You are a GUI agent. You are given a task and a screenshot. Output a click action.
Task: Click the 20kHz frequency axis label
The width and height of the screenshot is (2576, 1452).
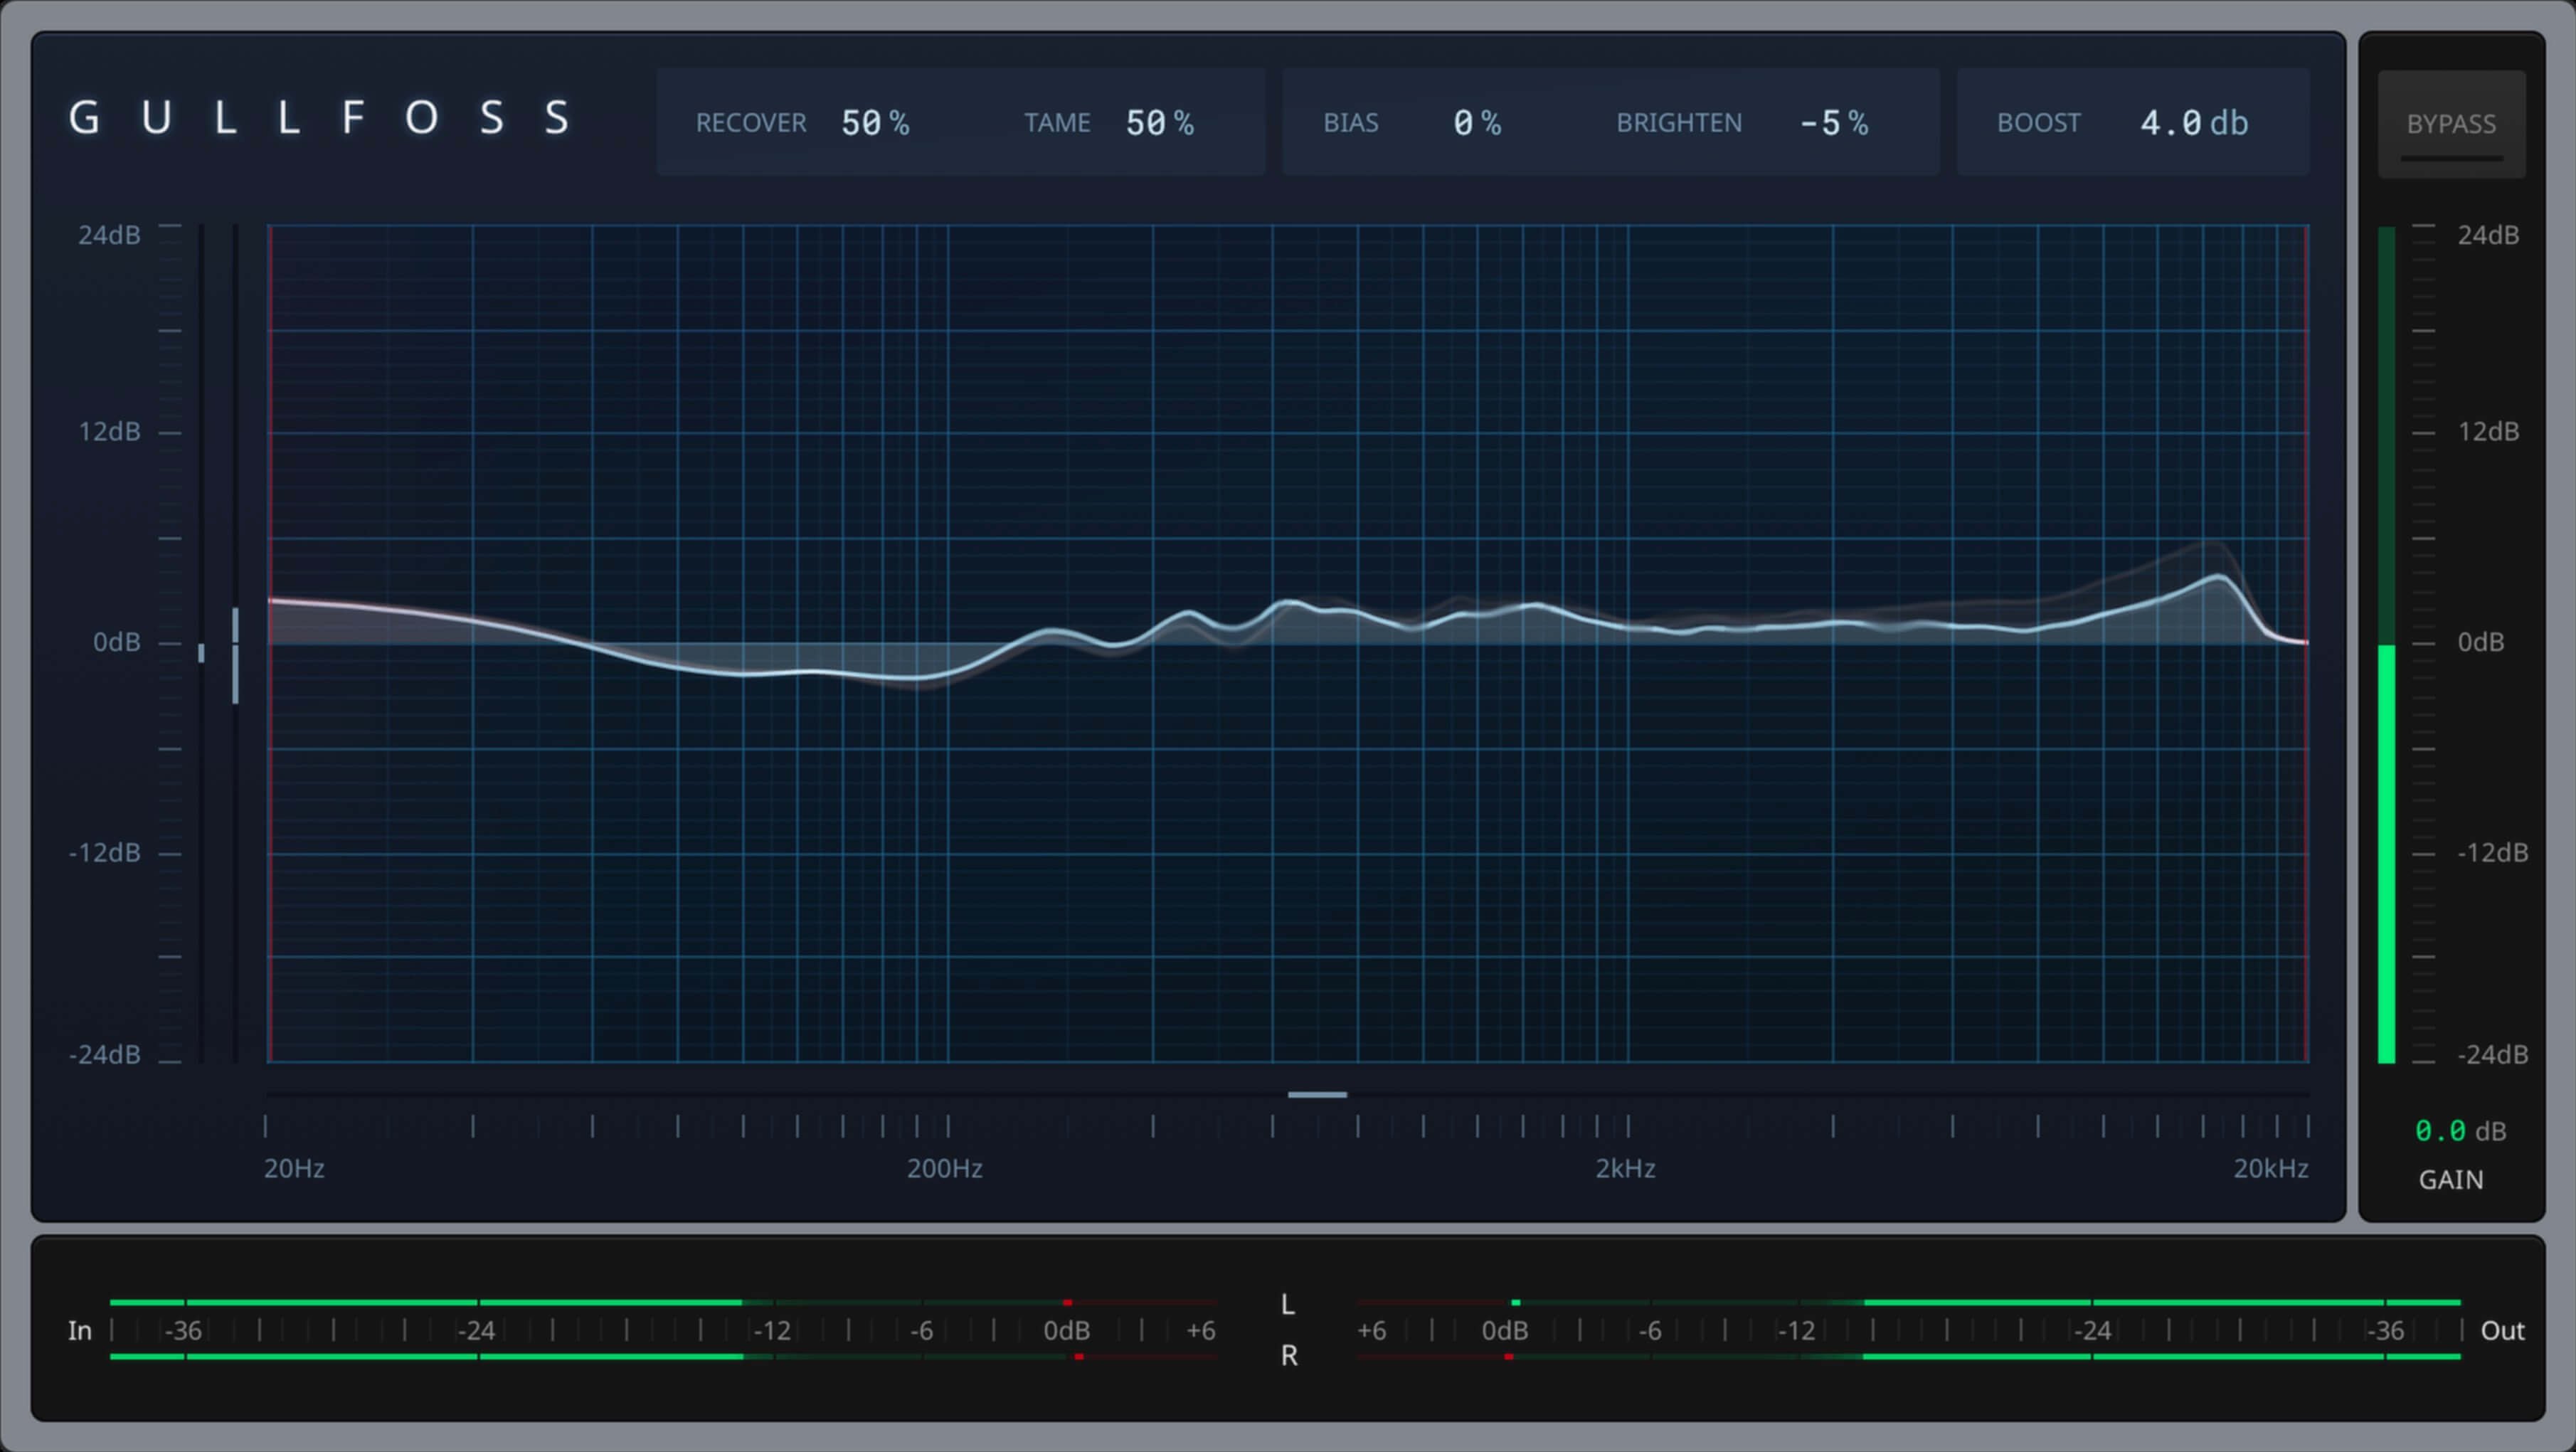2271,1169
